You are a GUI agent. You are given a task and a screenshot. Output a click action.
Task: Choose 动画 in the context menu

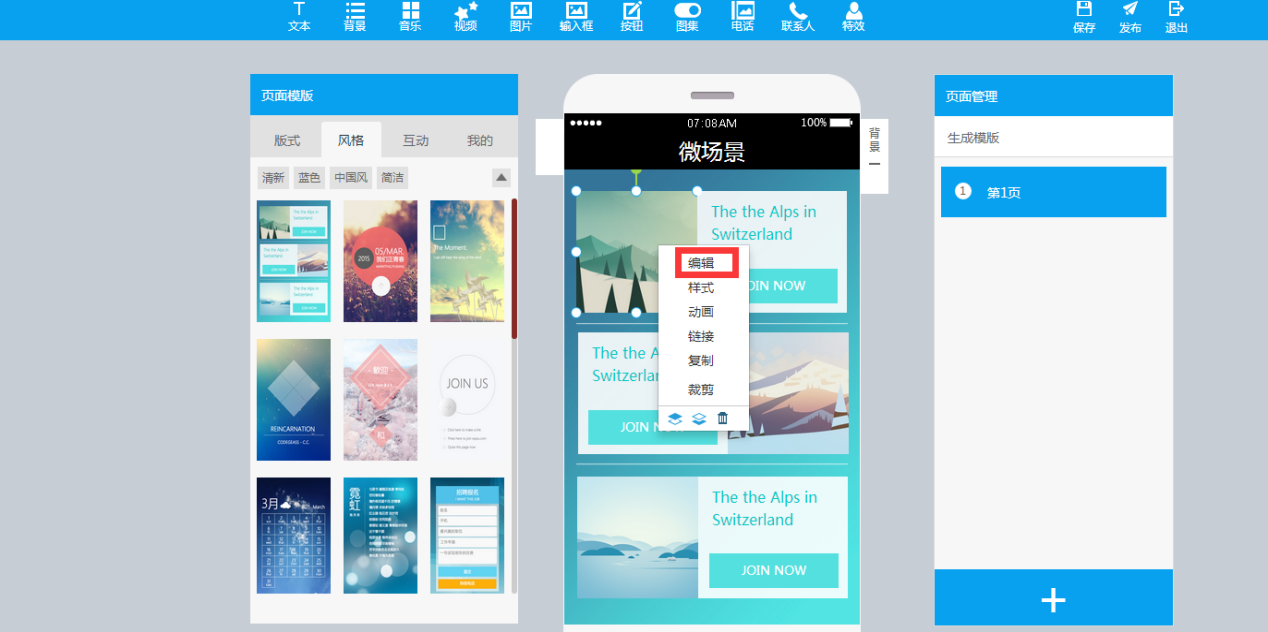(701, 312)
